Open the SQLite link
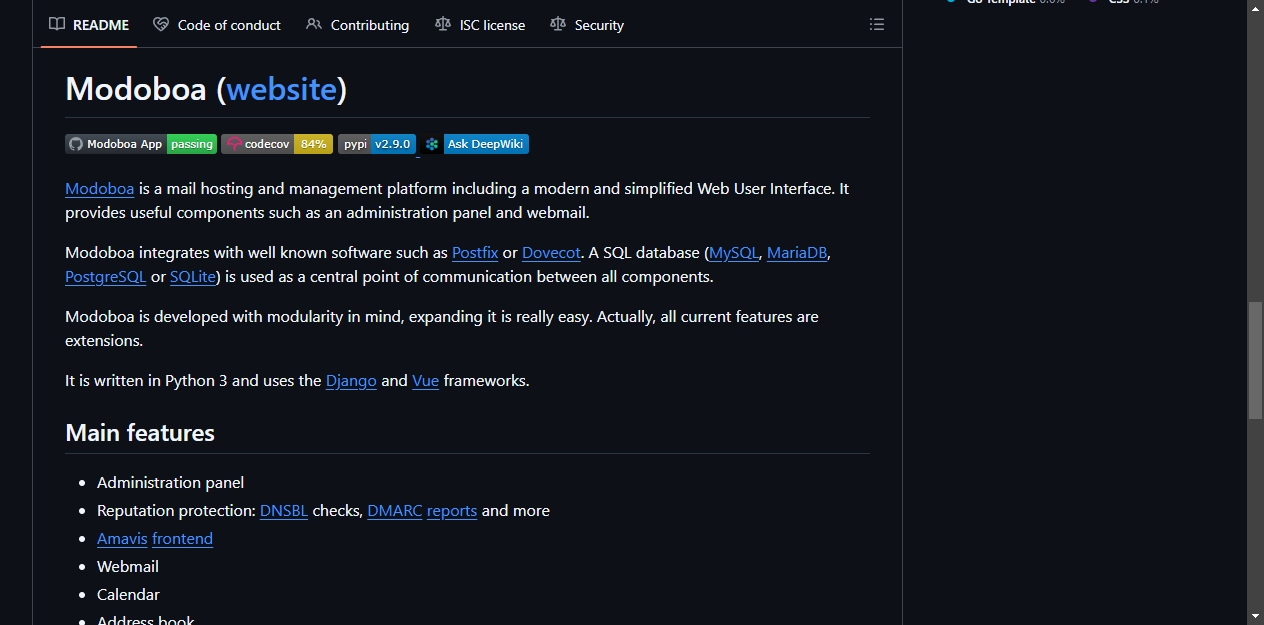1264x625 pixels. click(193, 276)
